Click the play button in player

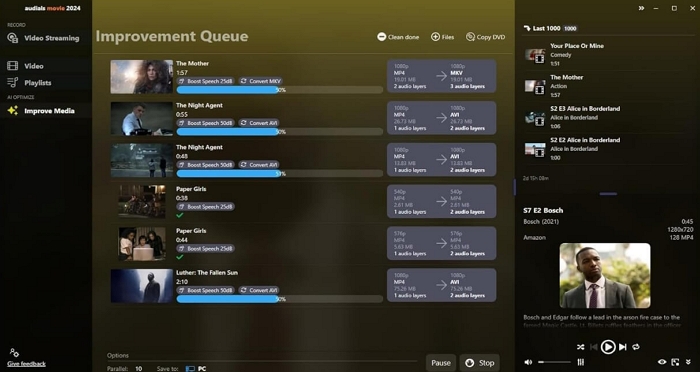click(x=608, y=347)
